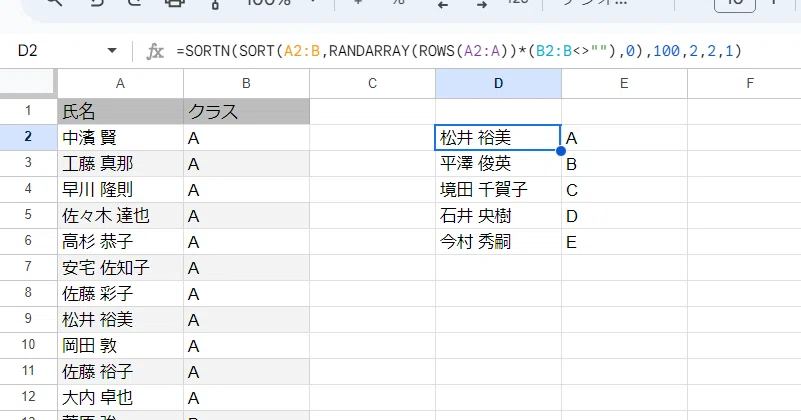Select cell containing 高杉 恭子
The height and width of the screenshot is (420, 801).
coord(120,241)
